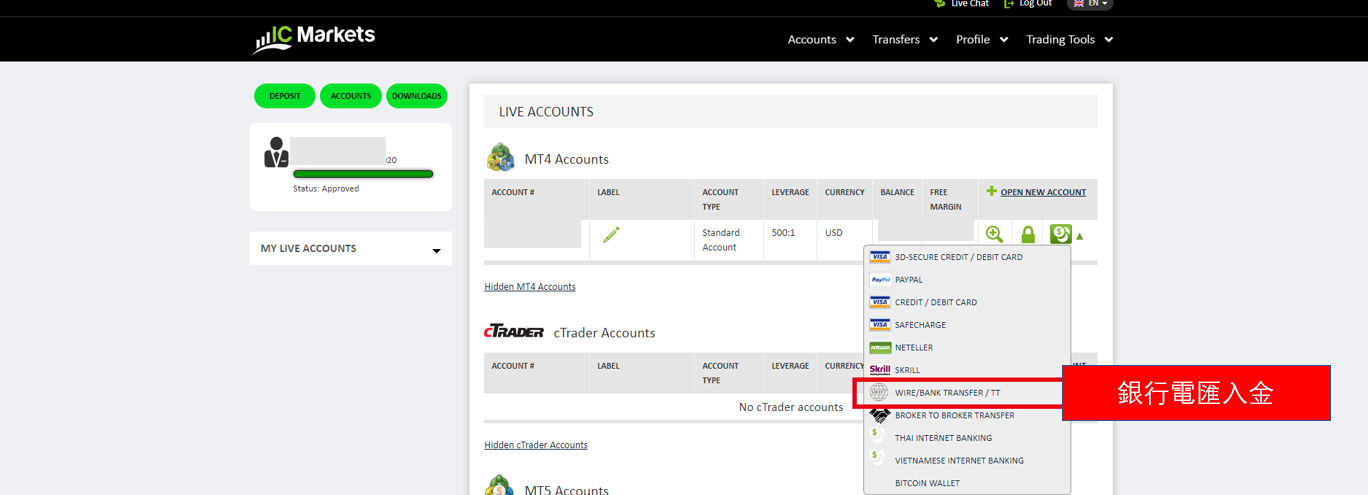The height and width of the screenshot is (495, 1368).
Task: Click the Visa icon beside SafeCharge
Action: [x=880, y=325]
